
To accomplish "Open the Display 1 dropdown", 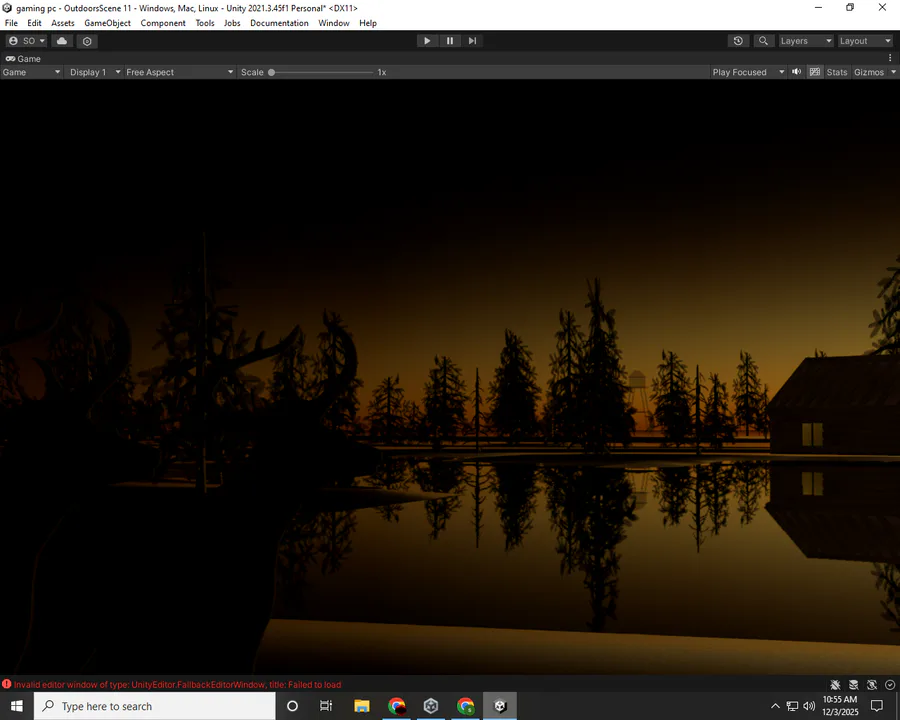I will click(94, 72).
